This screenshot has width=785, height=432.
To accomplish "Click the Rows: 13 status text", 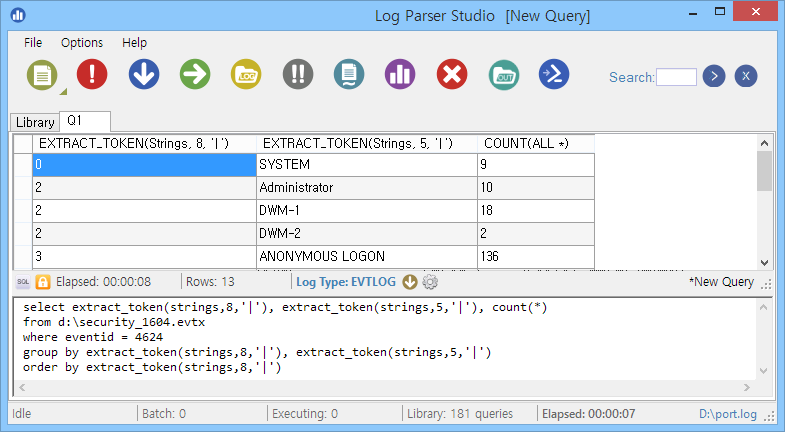I will (x=210, y=282).
